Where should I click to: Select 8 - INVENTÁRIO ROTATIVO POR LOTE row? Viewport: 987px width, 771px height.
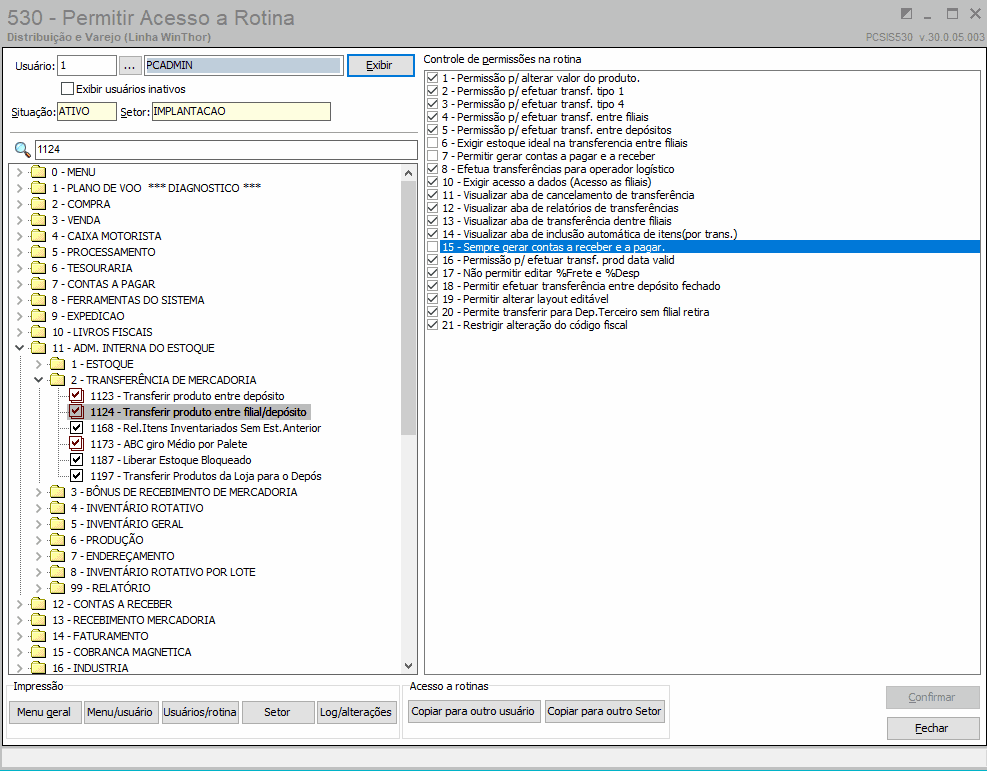pos(163,572)
